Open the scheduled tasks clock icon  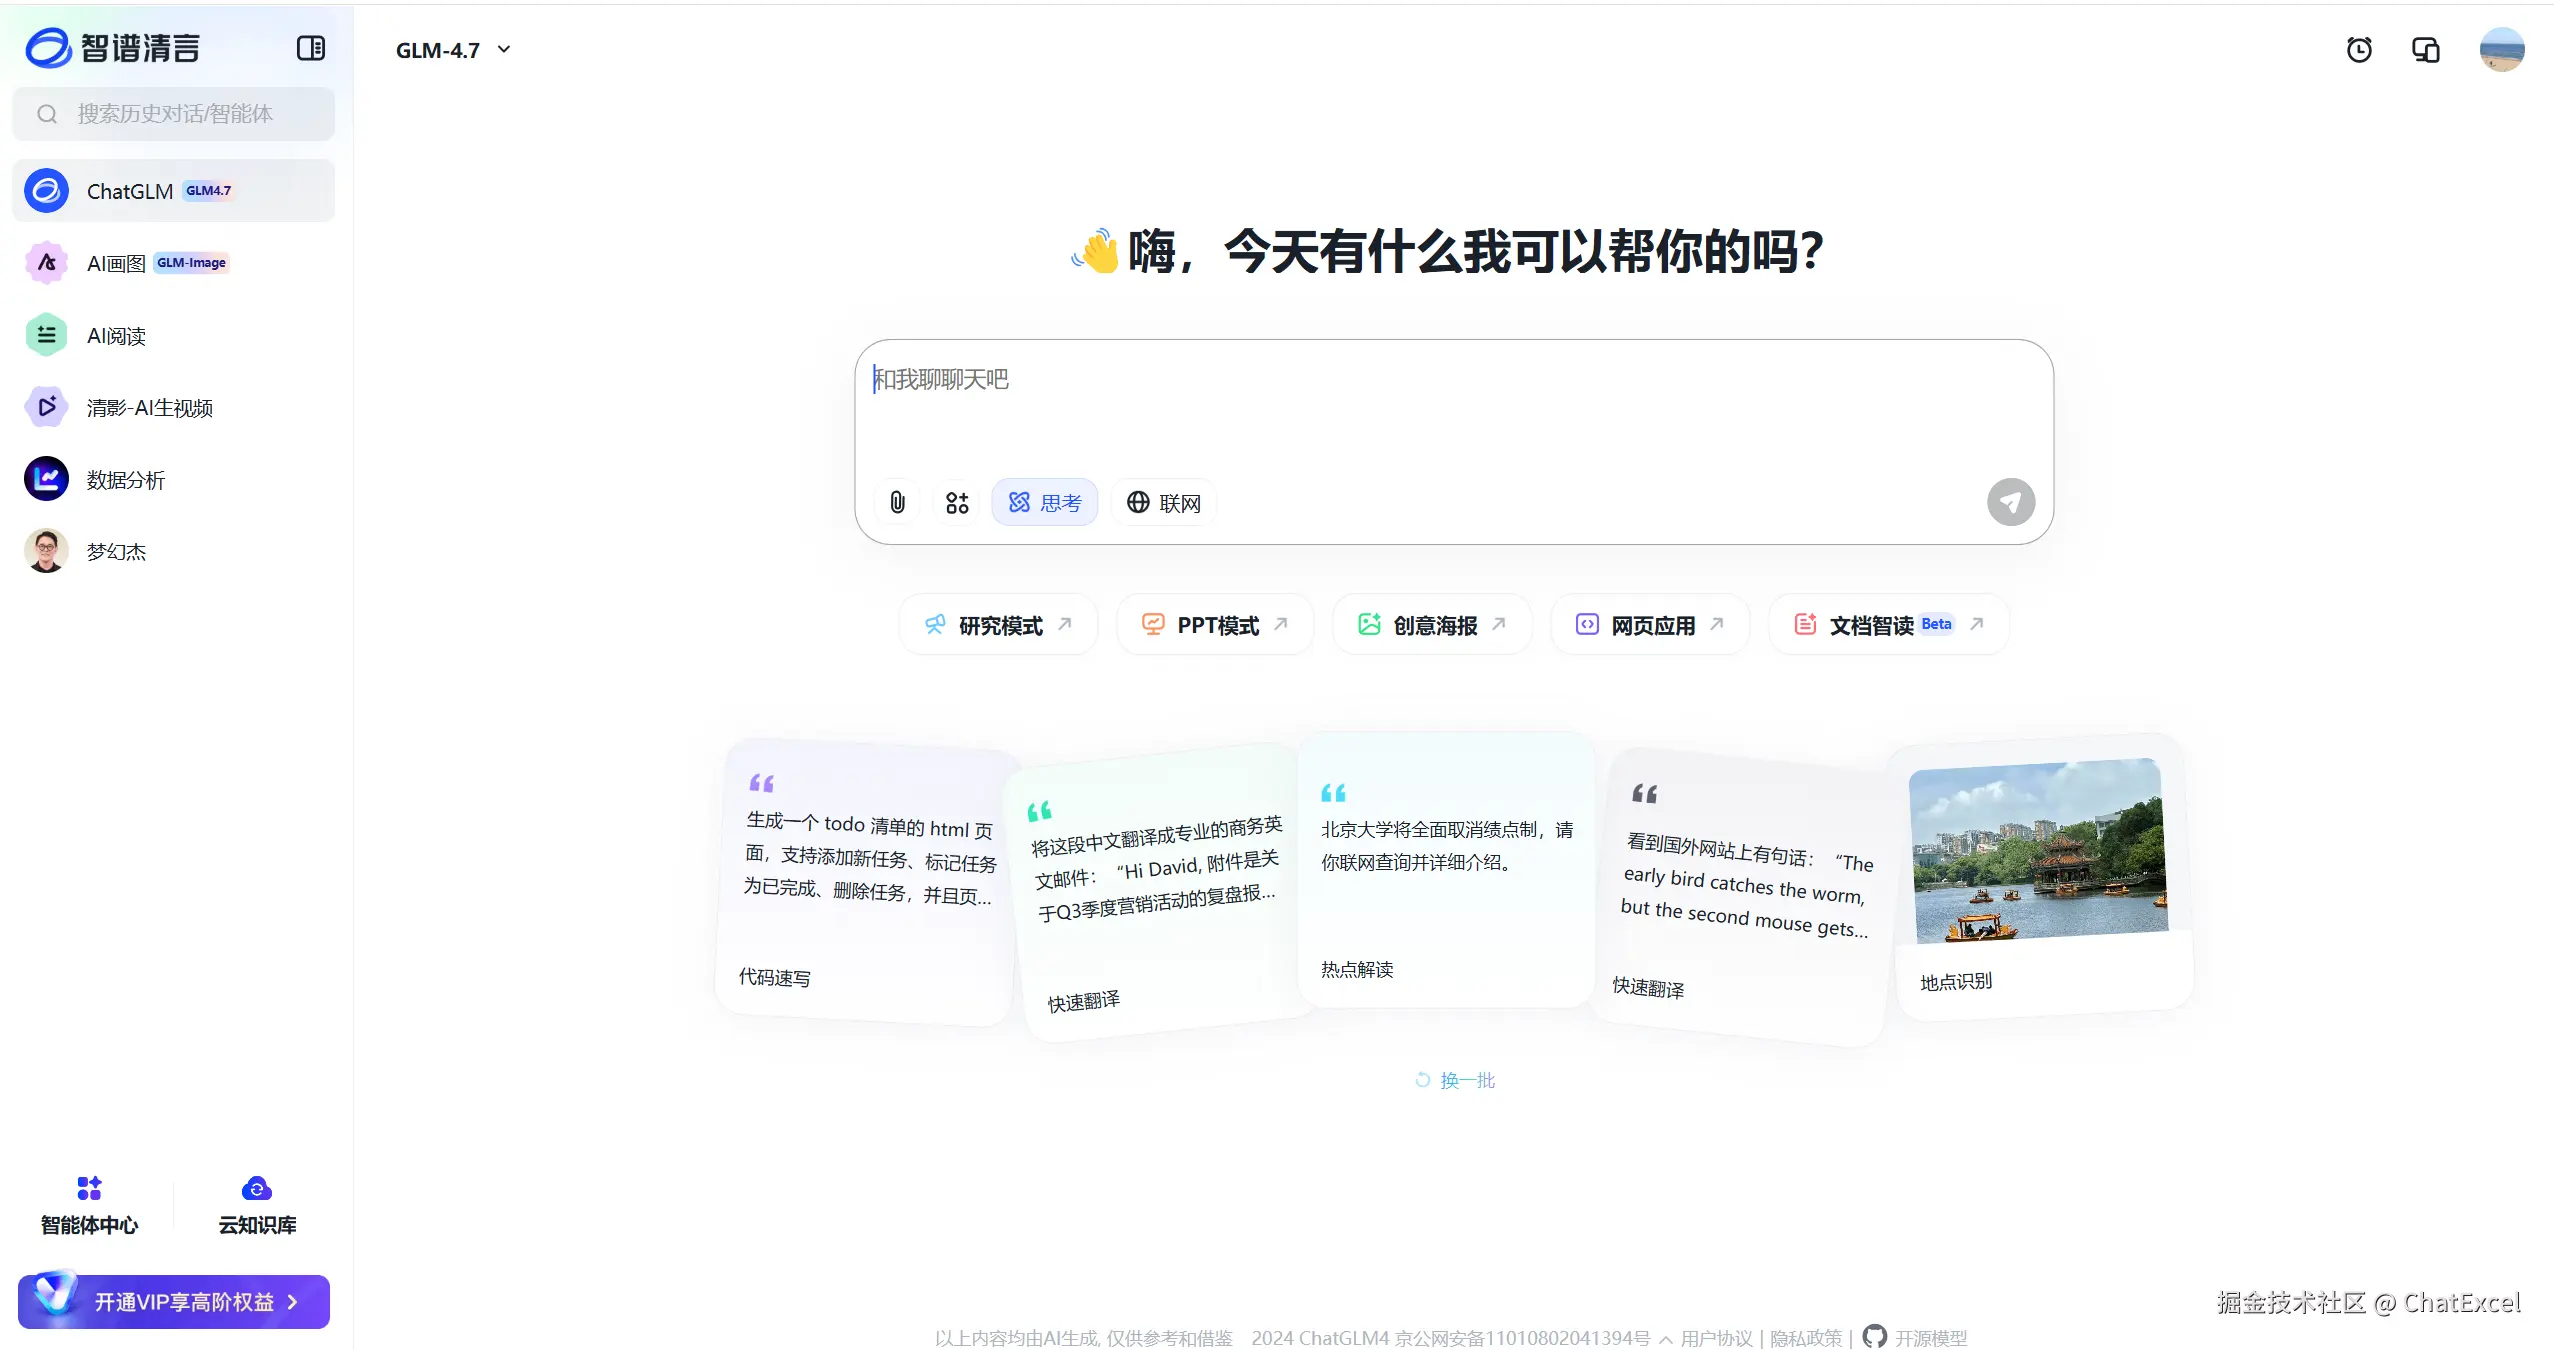tap(2359, 50)
